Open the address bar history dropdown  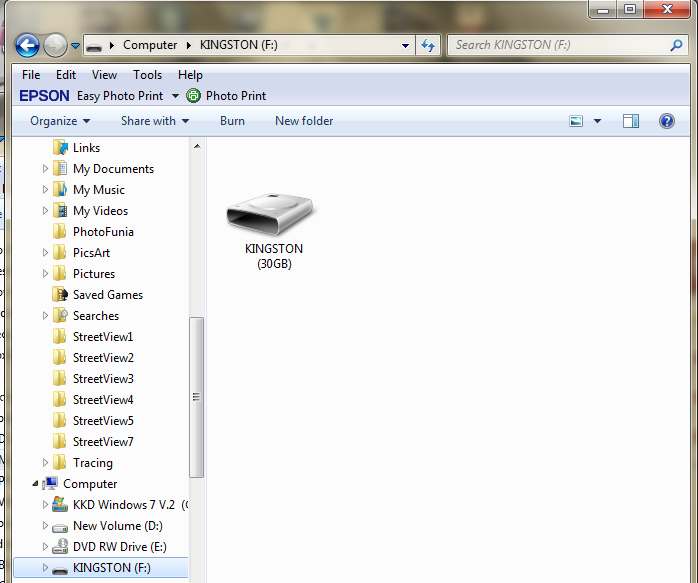click(x=405, y=45)
